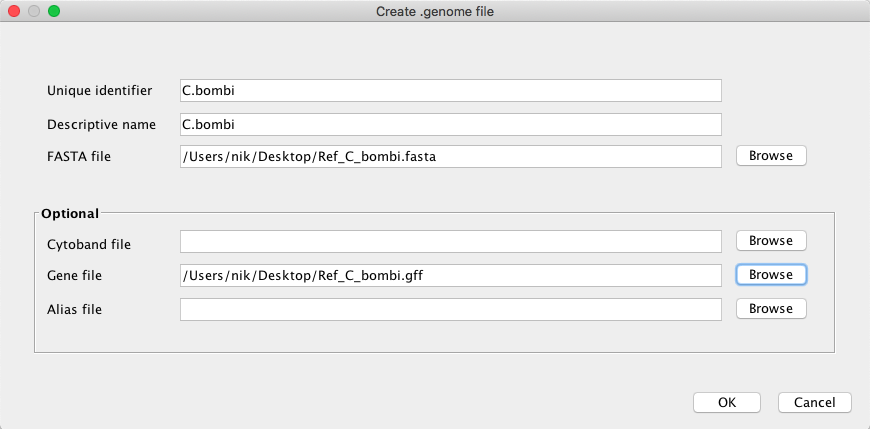This screenshot has height=429, width=870.
Task: Close the window with the red button
Action: point(14,11)
